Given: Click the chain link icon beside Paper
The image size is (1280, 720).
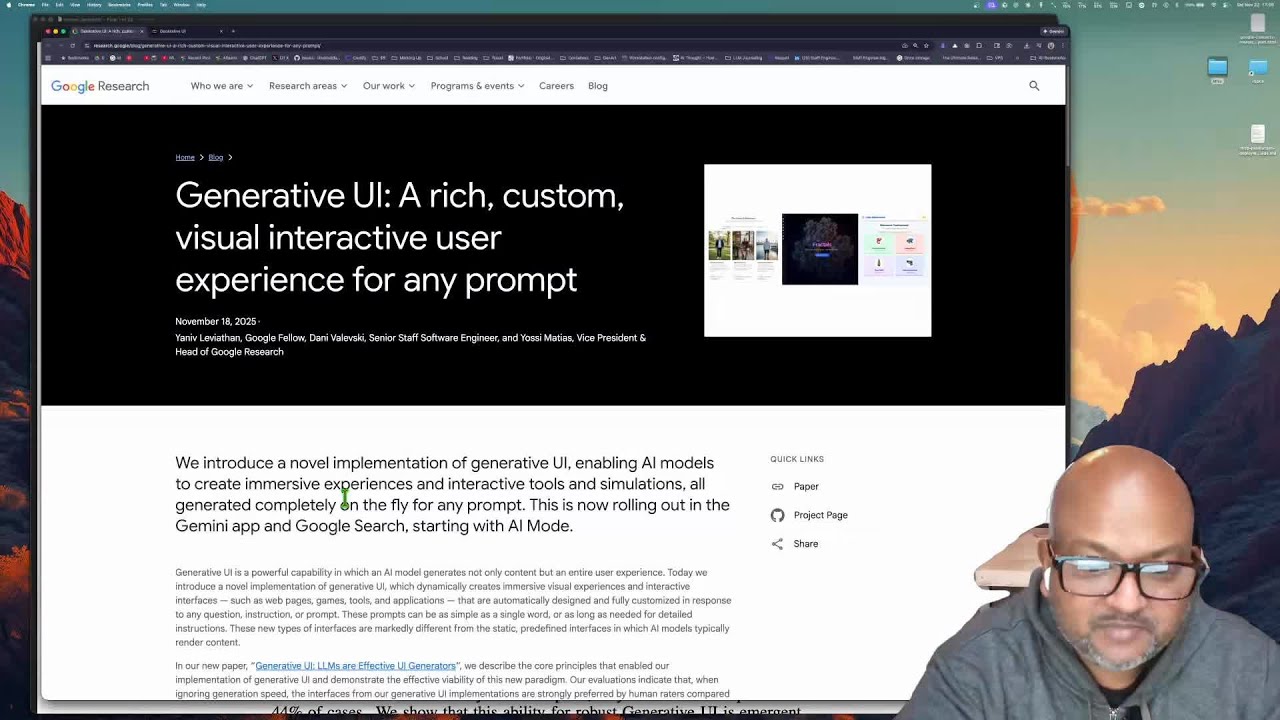Looking at the screenshot, I should coord(777,486).
